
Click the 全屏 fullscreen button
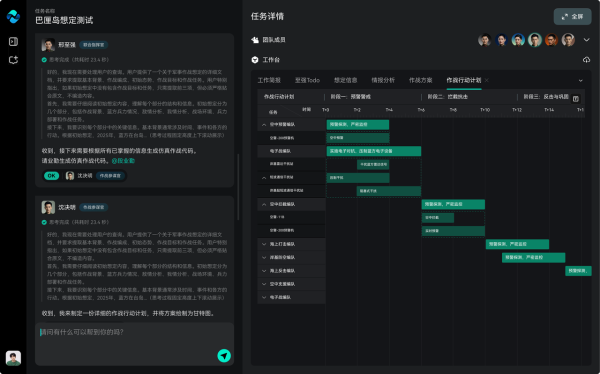pyautogui.click(x=572, y=16)
